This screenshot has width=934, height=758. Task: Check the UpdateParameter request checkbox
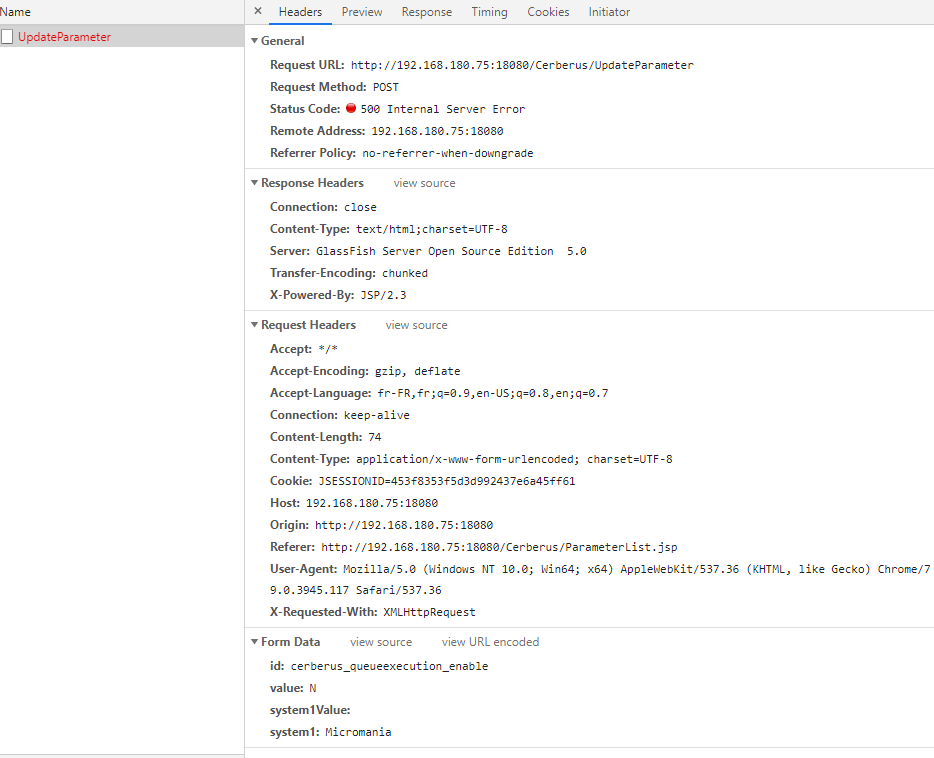pos(7,35)
